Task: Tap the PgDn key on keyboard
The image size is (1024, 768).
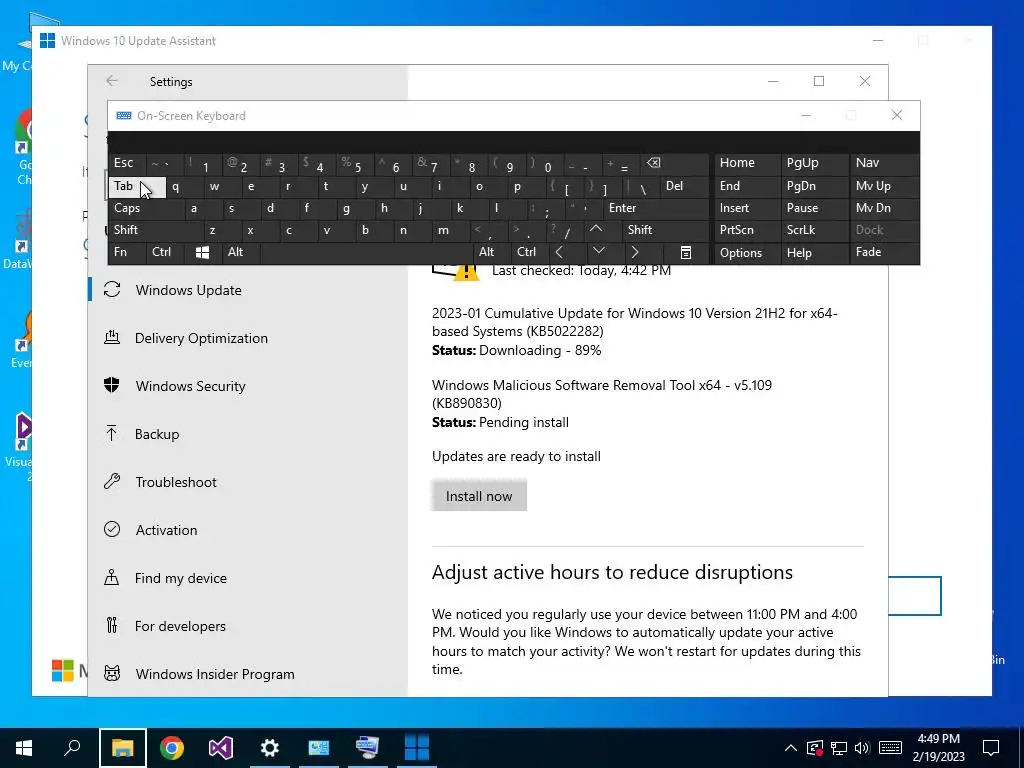Action: click(814, 187)
